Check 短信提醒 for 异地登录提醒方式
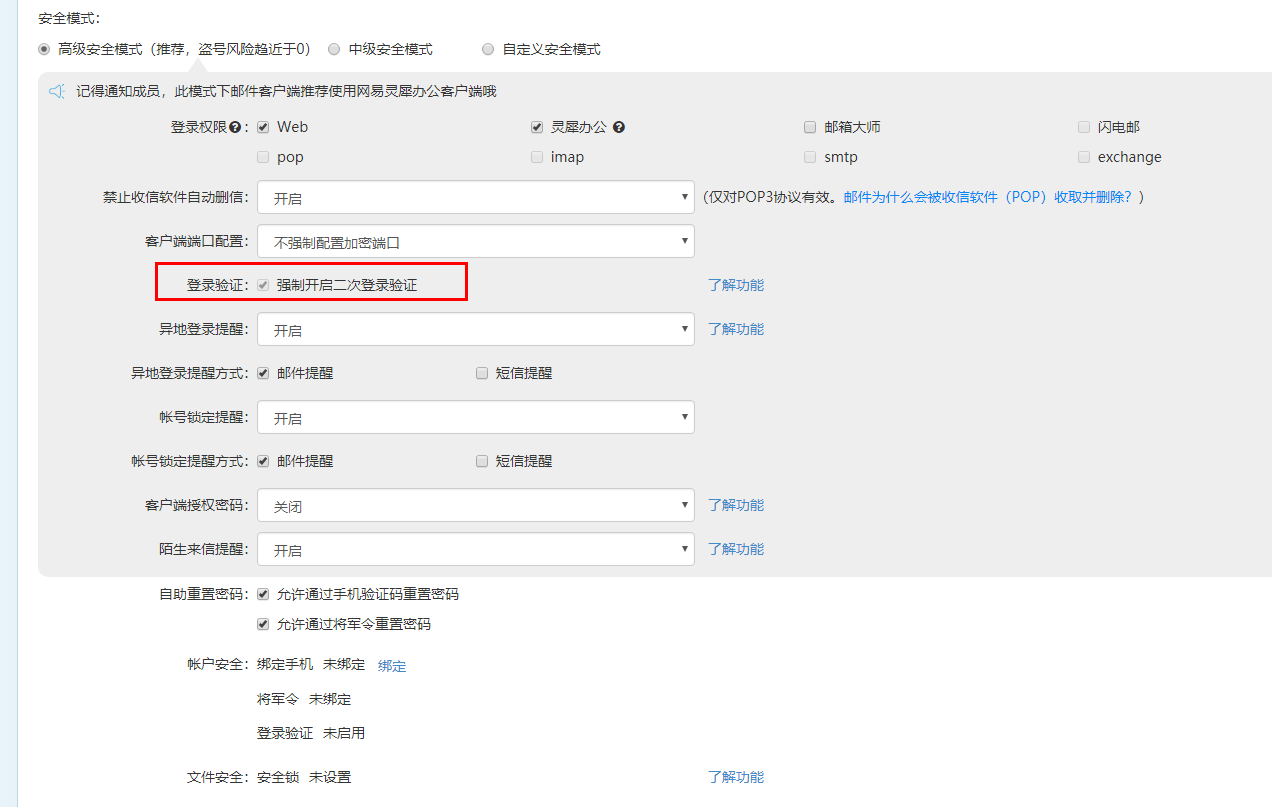The image size is (1272, 807). pyautogui.click(x=482, y=373)
